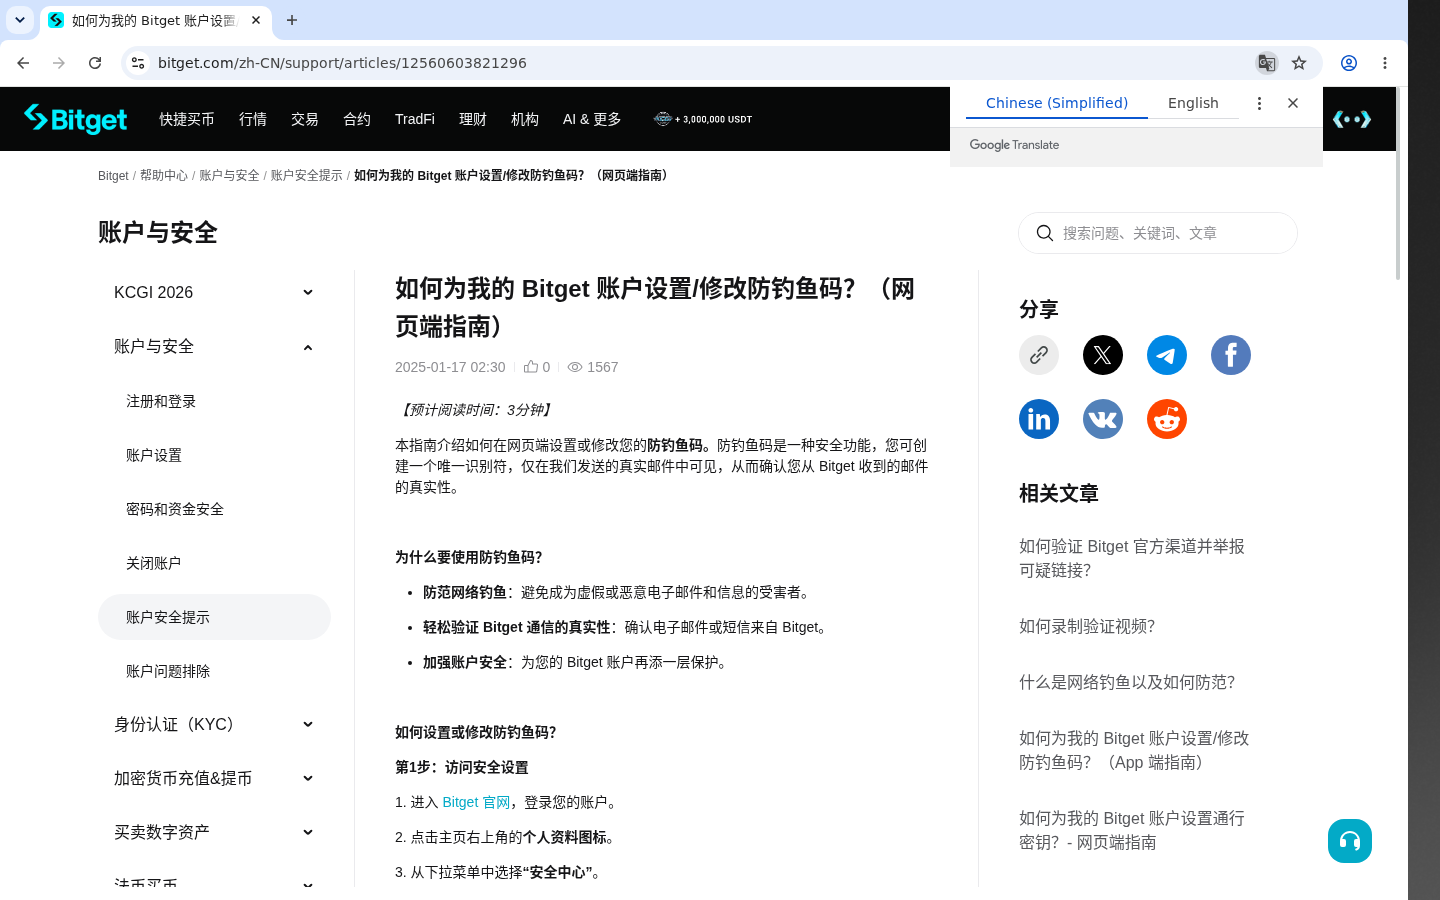Viewport: 1440px width, 900px height.
Task: Expand the 身份认证（KYC）section
Action: tap(214, 724)
